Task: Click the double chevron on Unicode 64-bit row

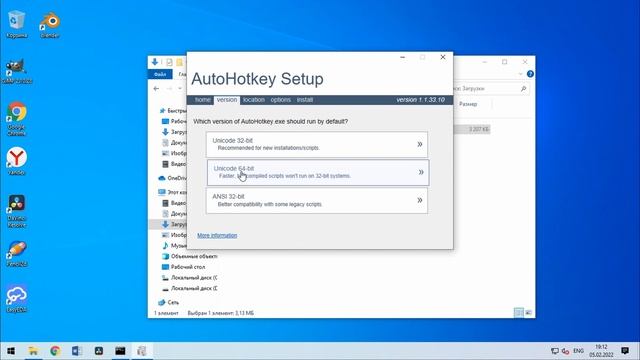Action: tap(421, 172)
